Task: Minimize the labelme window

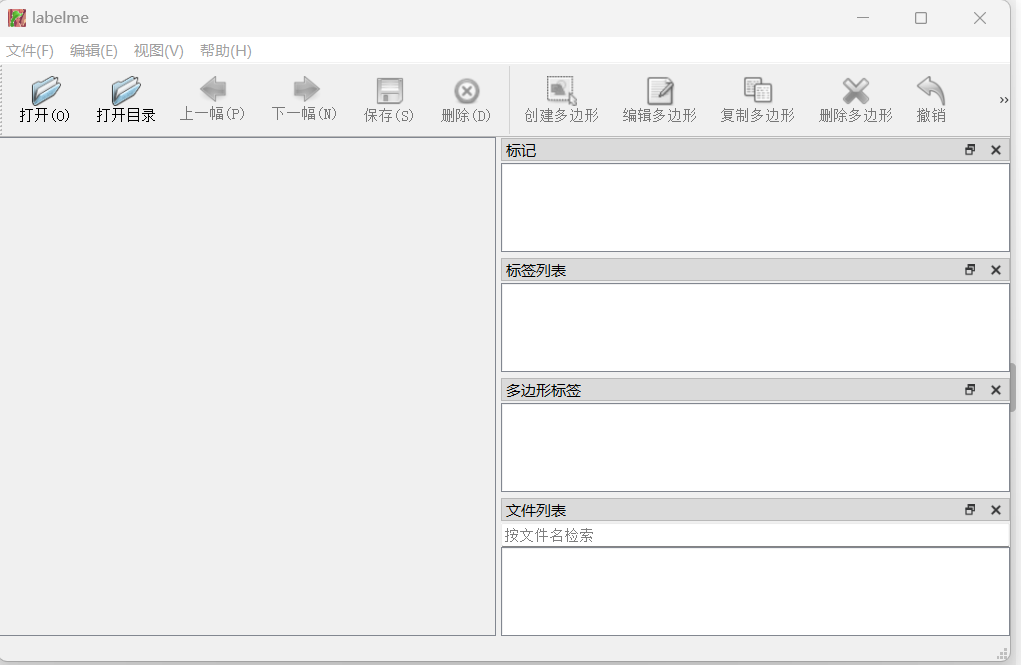Action: (863, 18)
